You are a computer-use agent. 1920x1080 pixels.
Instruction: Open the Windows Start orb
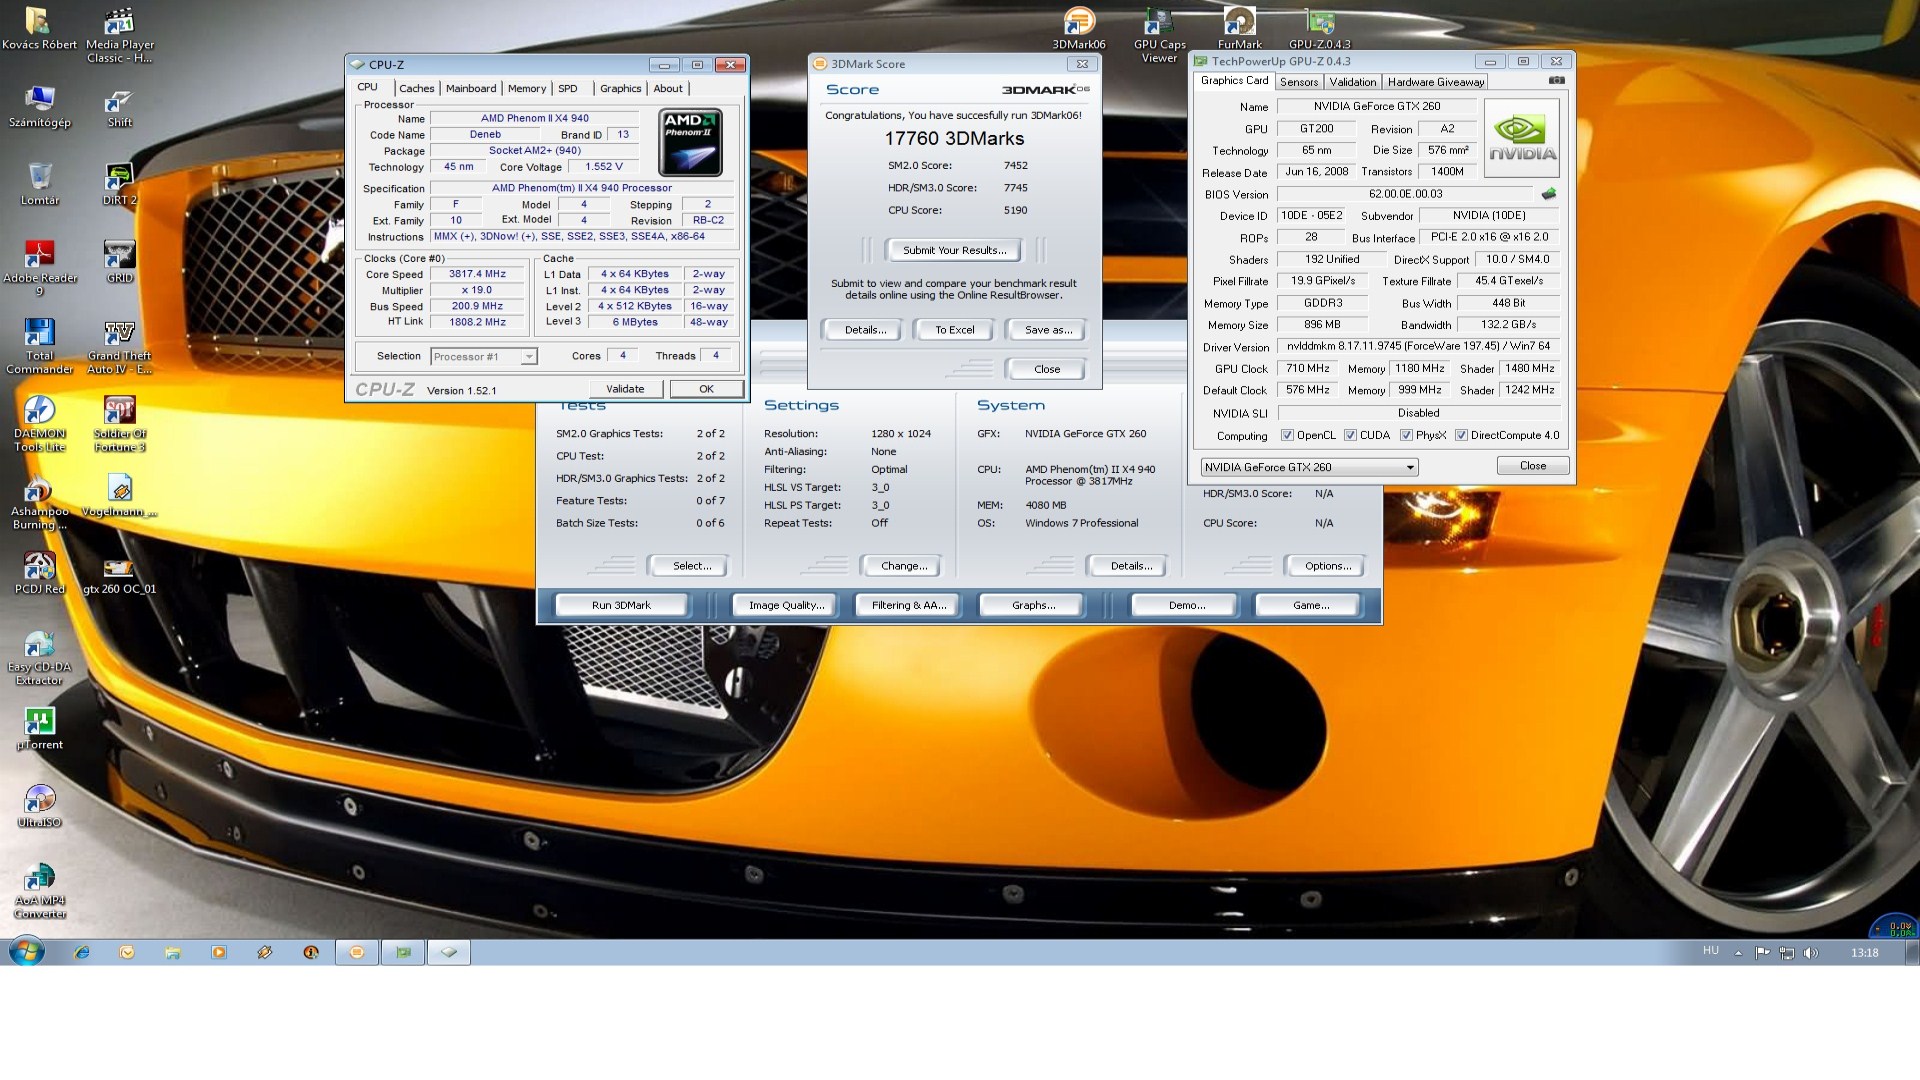[x=27, y=952]
